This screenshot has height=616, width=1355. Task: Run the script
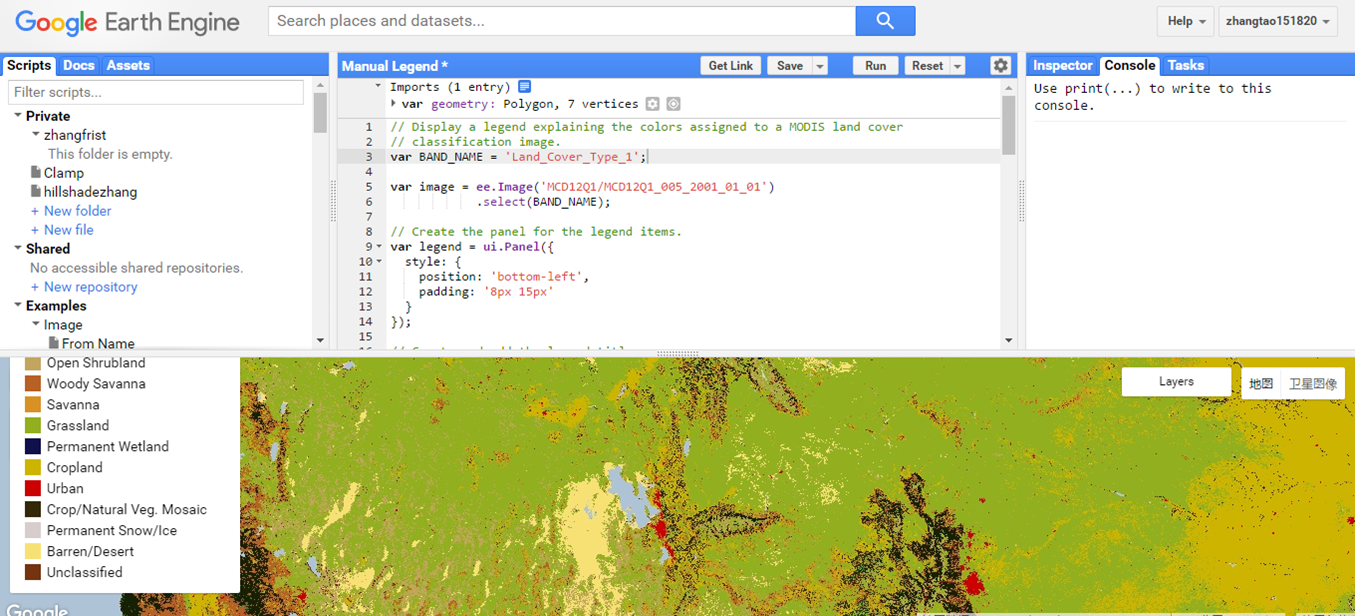tap(876, 66)
